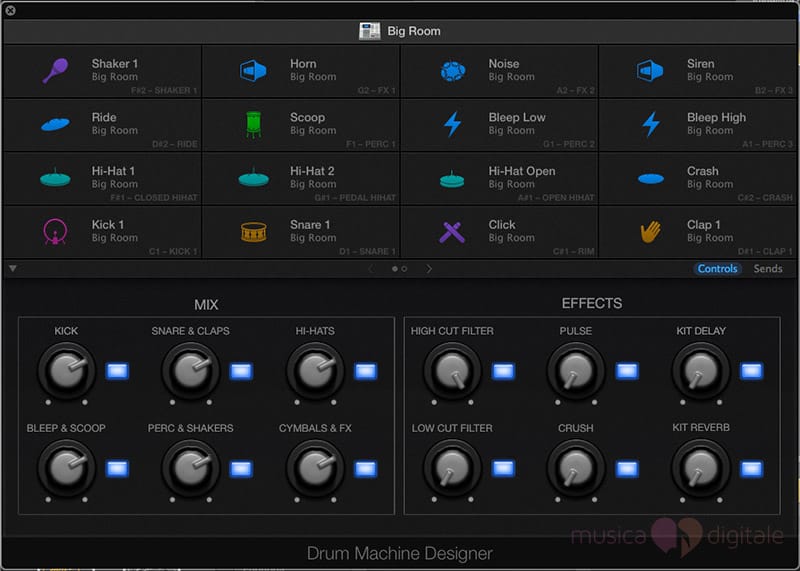This screenshot has height=571, width=800.
Task: Enable the HIGH CUT FILTER button
Action: coord(503,371)
